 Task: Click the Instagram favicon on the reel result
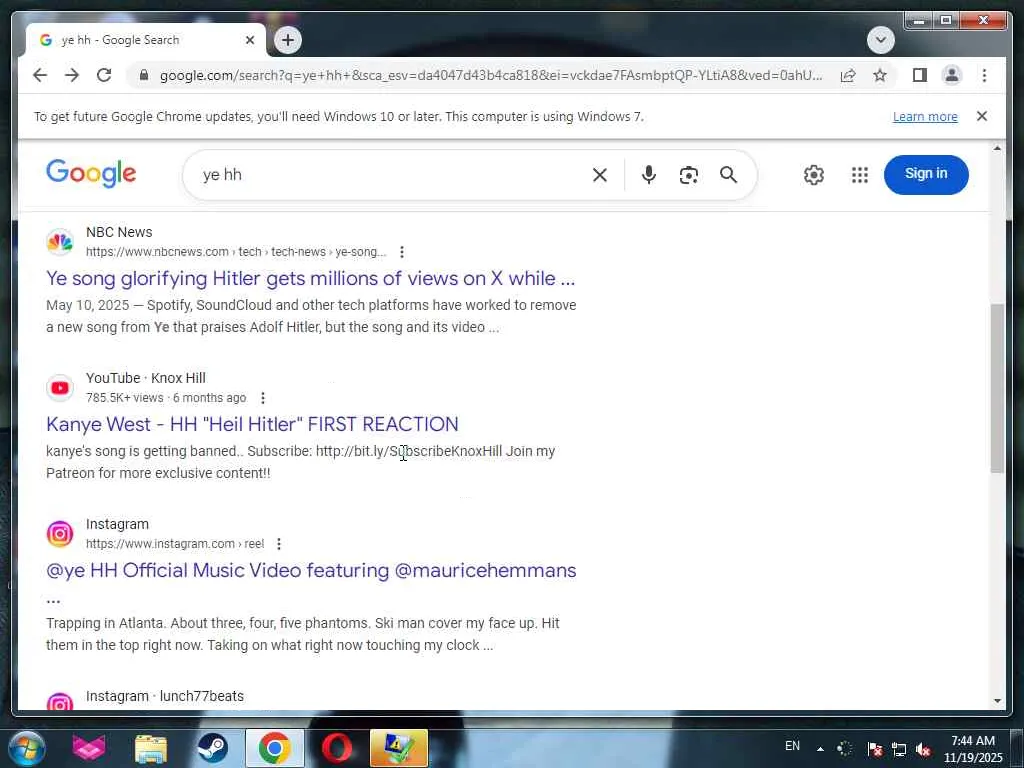59,534
